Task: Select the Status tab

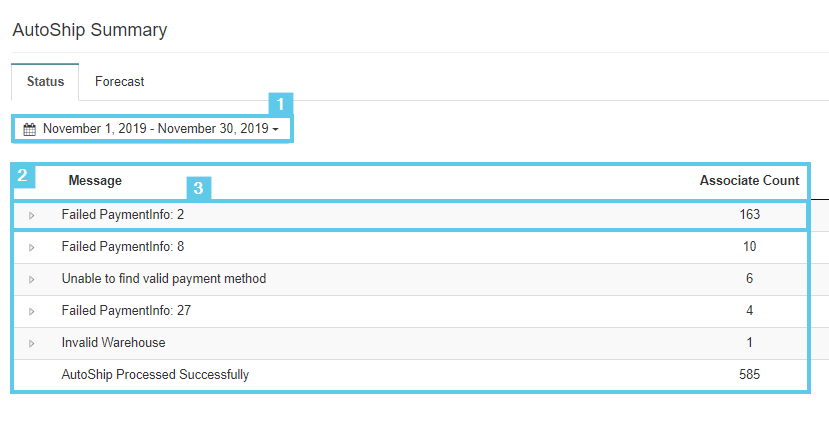Action: (x=45, y=81)
